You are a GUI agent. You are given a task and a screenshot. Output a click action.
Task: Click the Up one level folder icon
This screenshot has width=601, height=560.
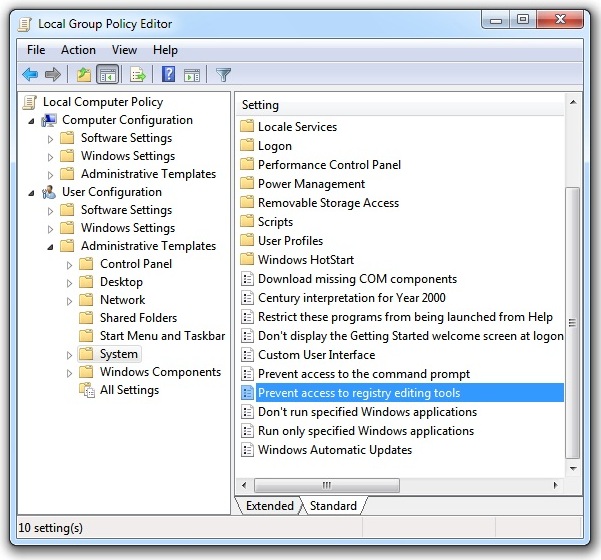click(x=84, y=75)
